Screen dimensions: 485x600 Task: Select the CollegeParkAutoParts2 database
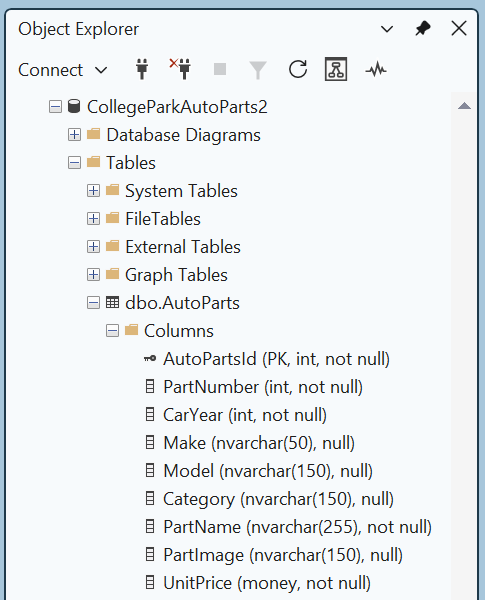177,107
